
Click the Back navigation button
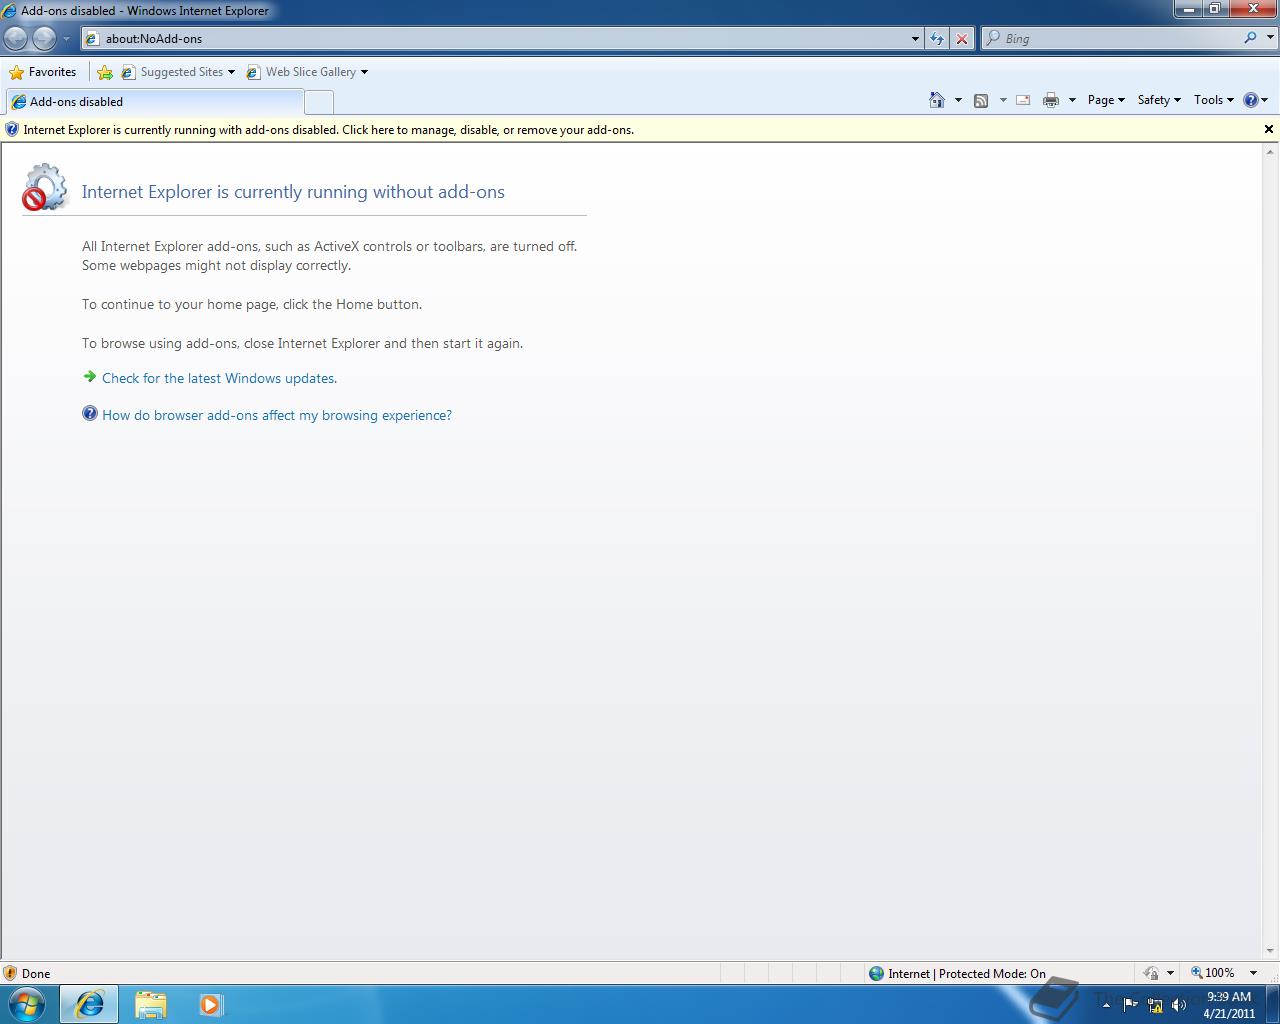[16, 38]
